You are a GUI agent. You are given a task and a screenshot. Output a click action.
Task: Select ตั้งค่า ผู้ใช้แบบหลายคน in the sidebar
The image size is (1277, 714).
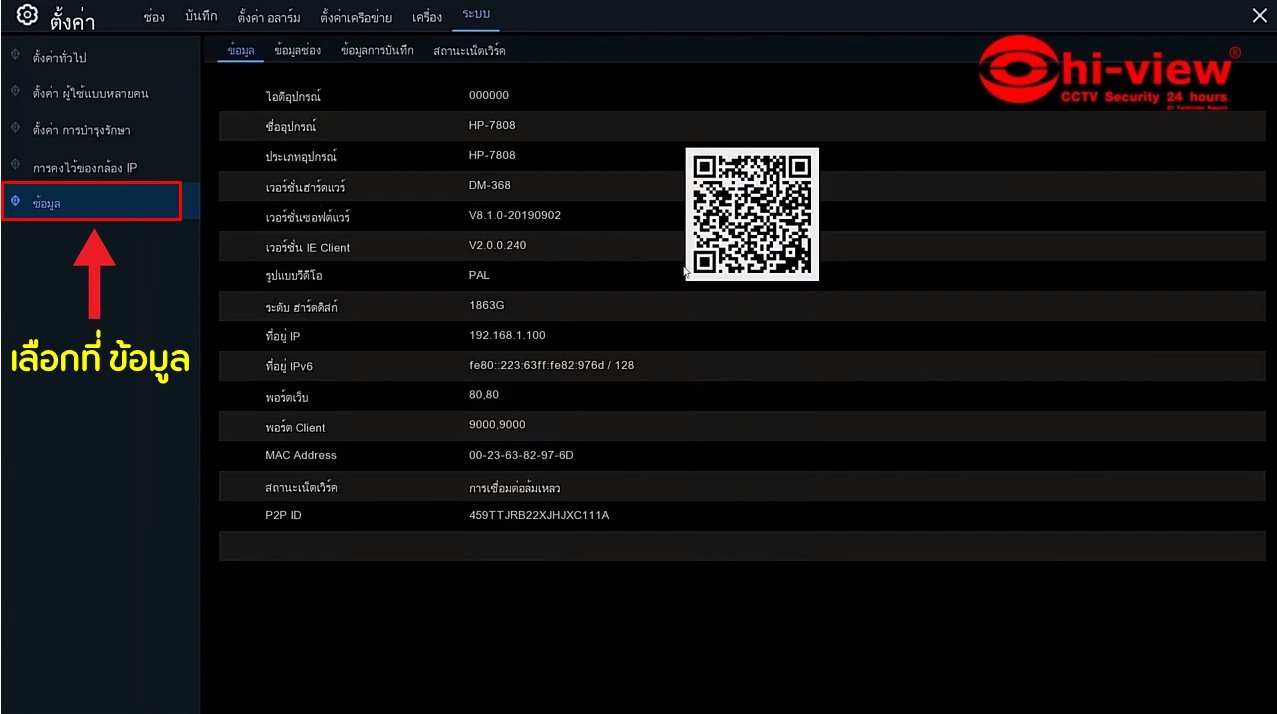90,93
